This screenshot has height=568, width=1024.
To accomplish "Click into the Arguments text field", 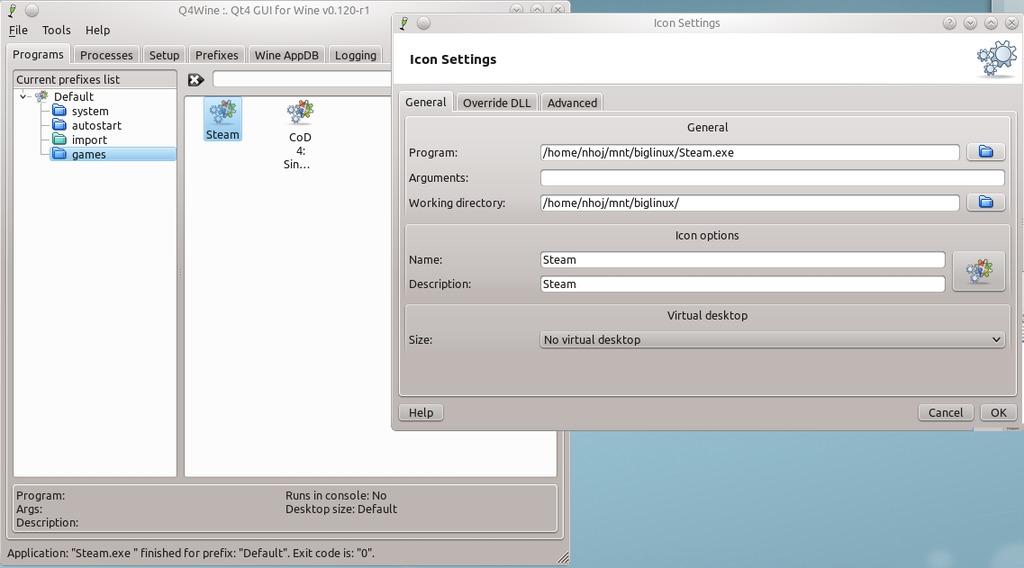I will [771, 178].
